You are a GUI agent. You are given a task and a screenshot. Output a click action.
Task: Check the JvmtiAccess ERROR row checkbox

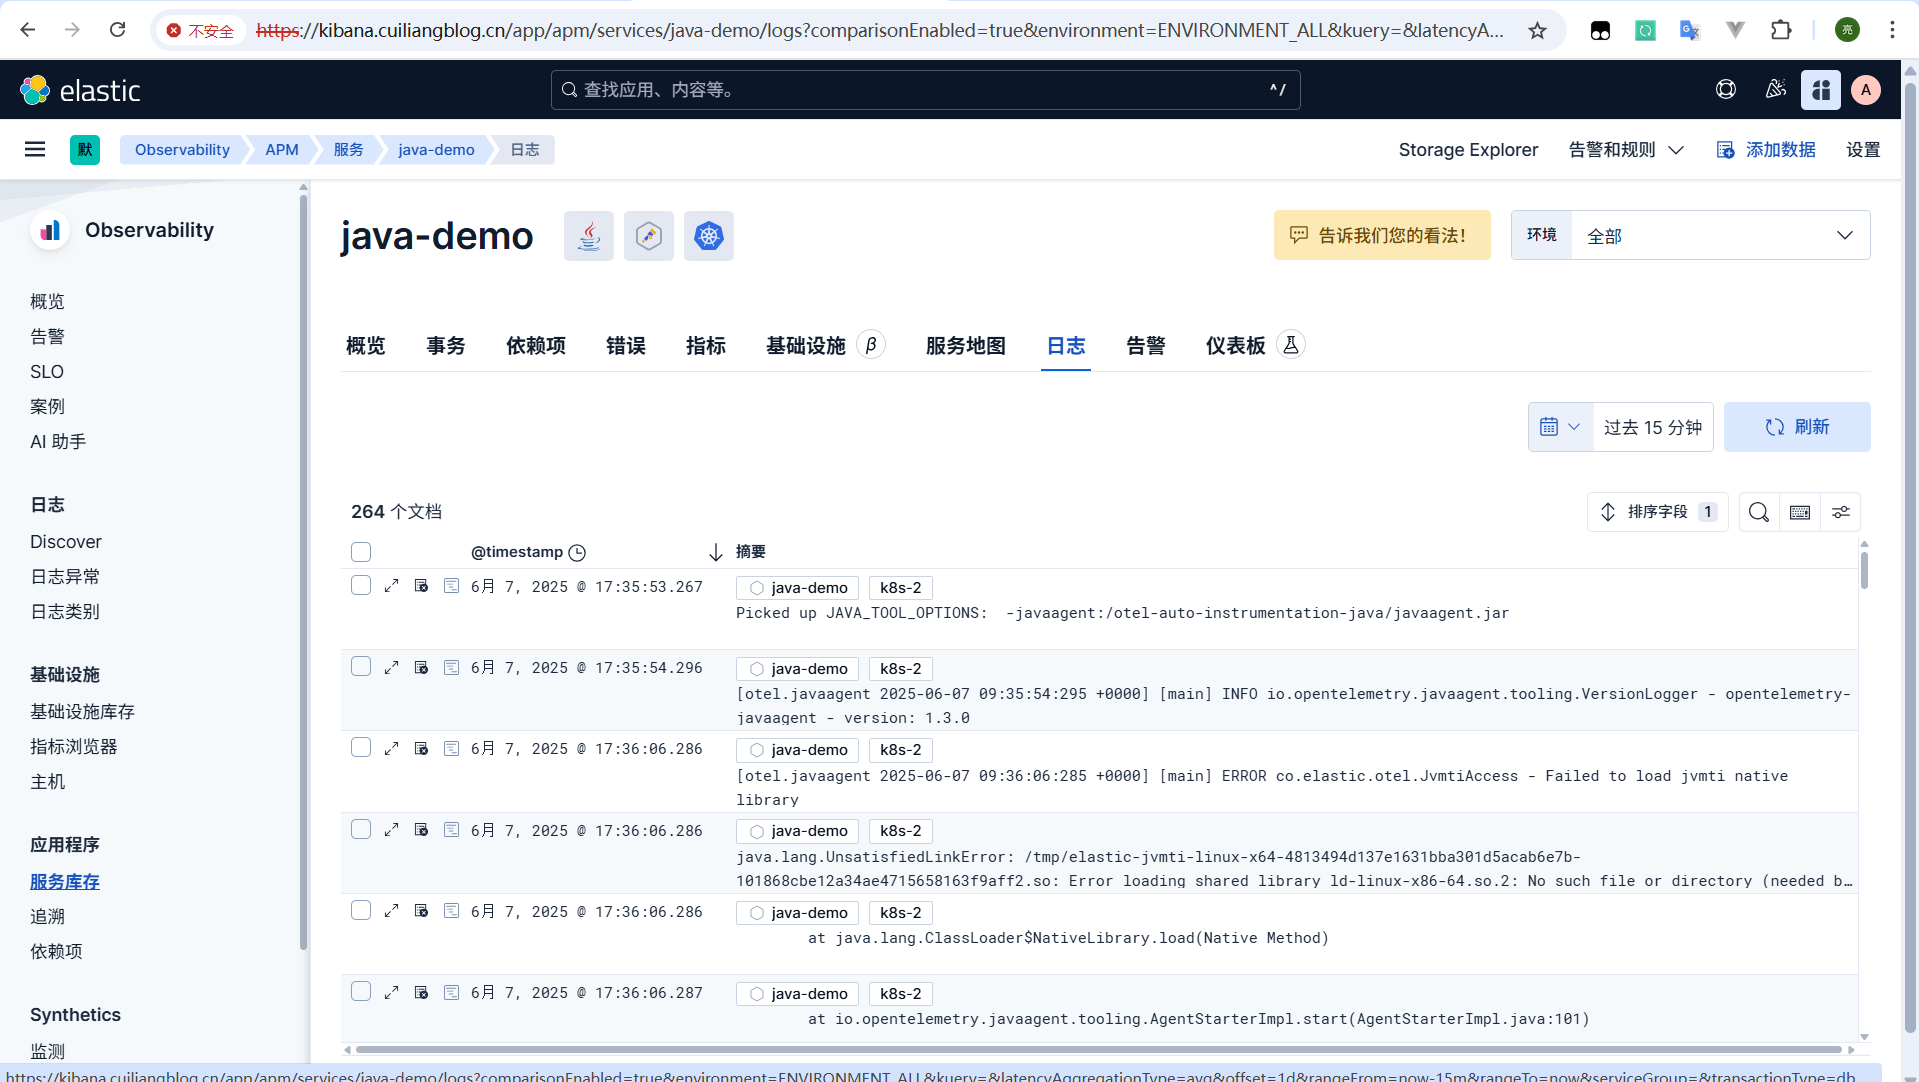pyautogui.click(x=361, y=747)
